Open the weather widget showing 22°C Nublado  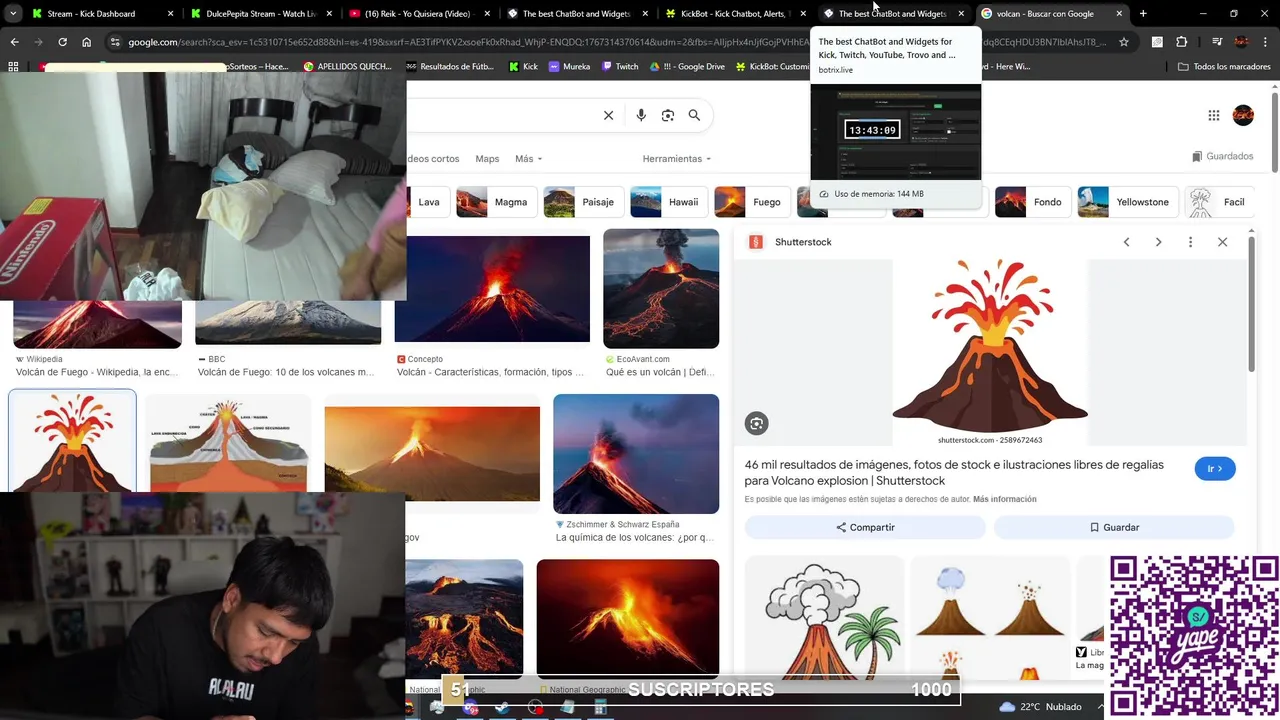pyautogui.click(x=1040, y=707)
